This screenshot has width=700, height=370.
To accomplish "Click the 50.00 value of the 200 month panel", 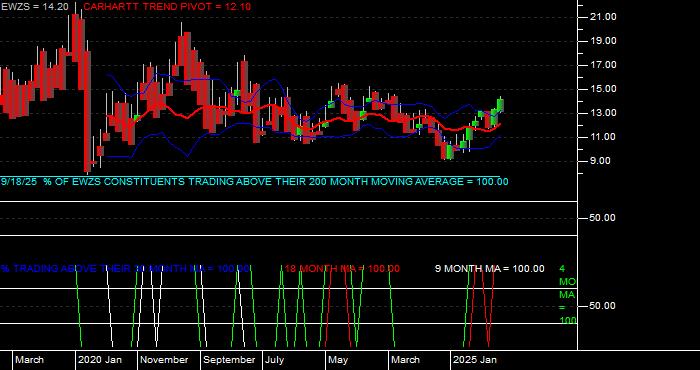I will (604, 218).
